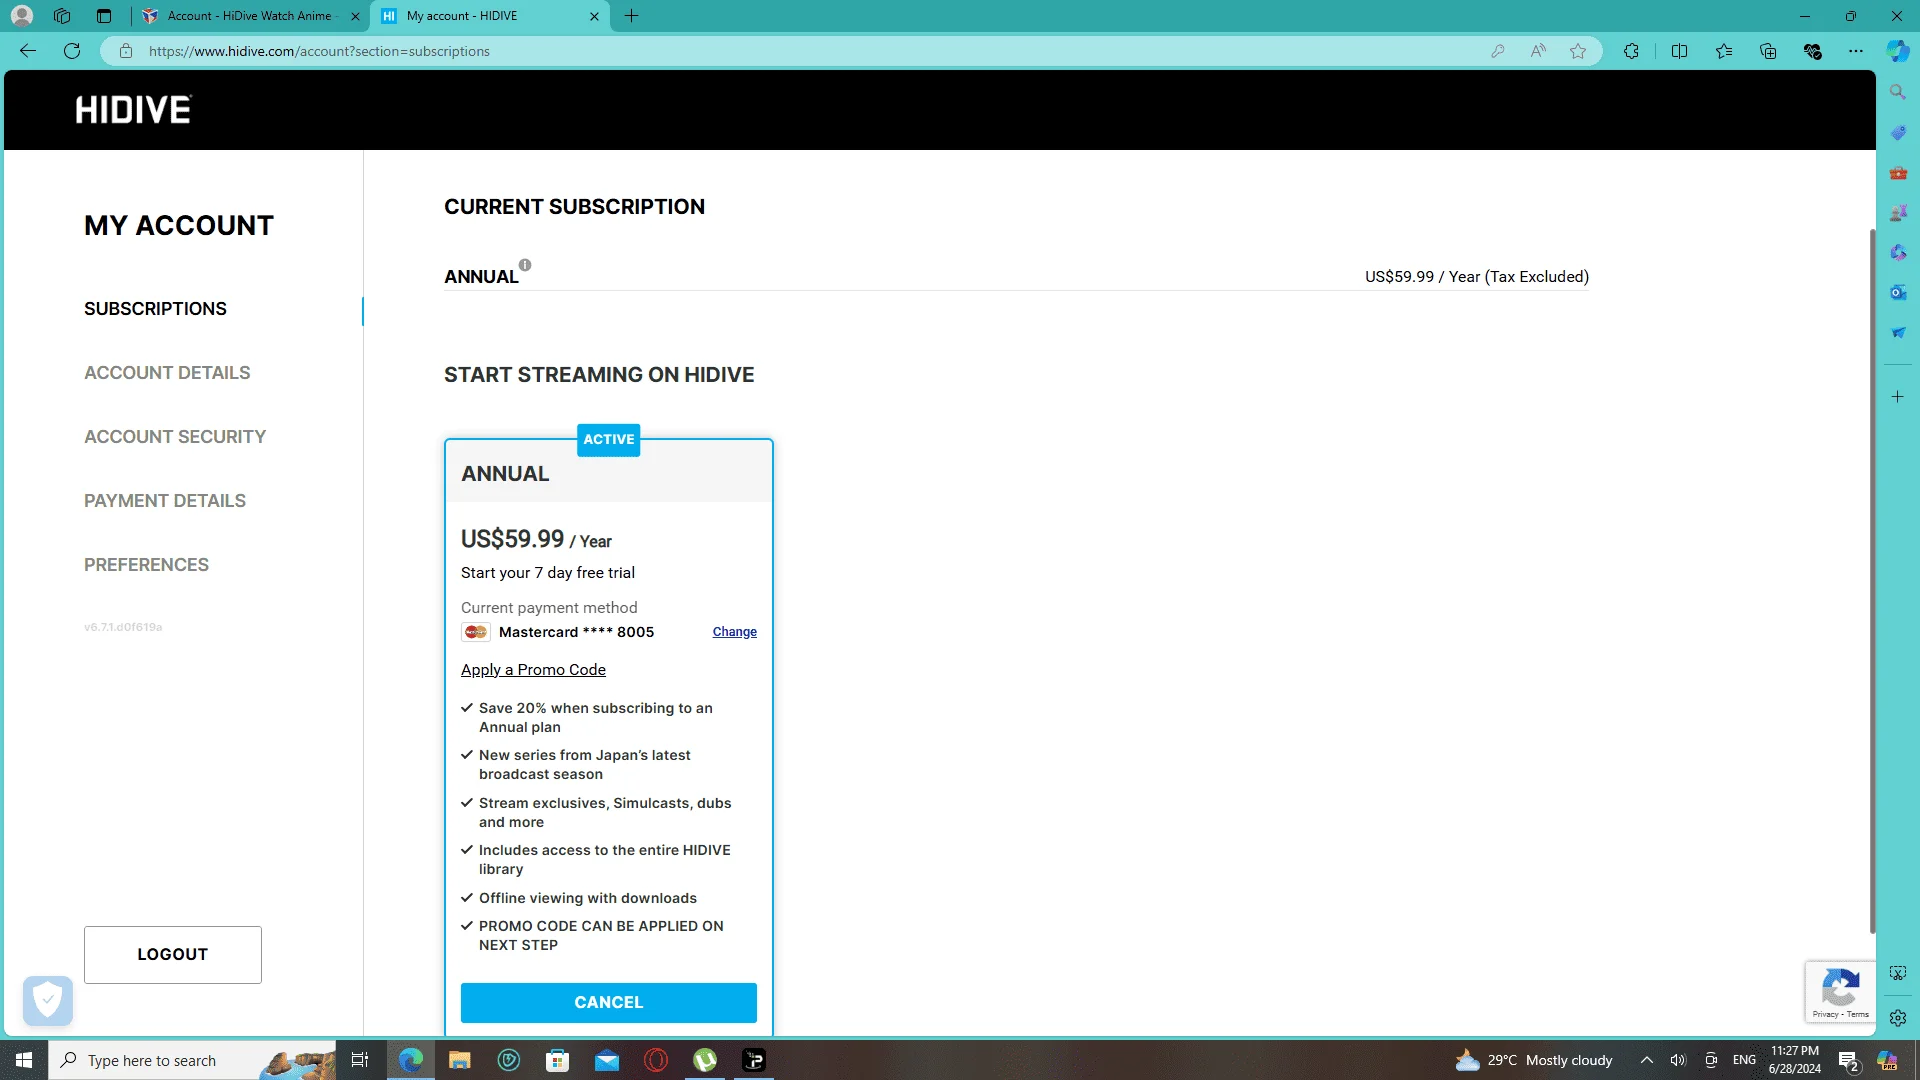Toggle Split screen icon
This screenshot has width=1920, height=1080.
point(1679,51)
